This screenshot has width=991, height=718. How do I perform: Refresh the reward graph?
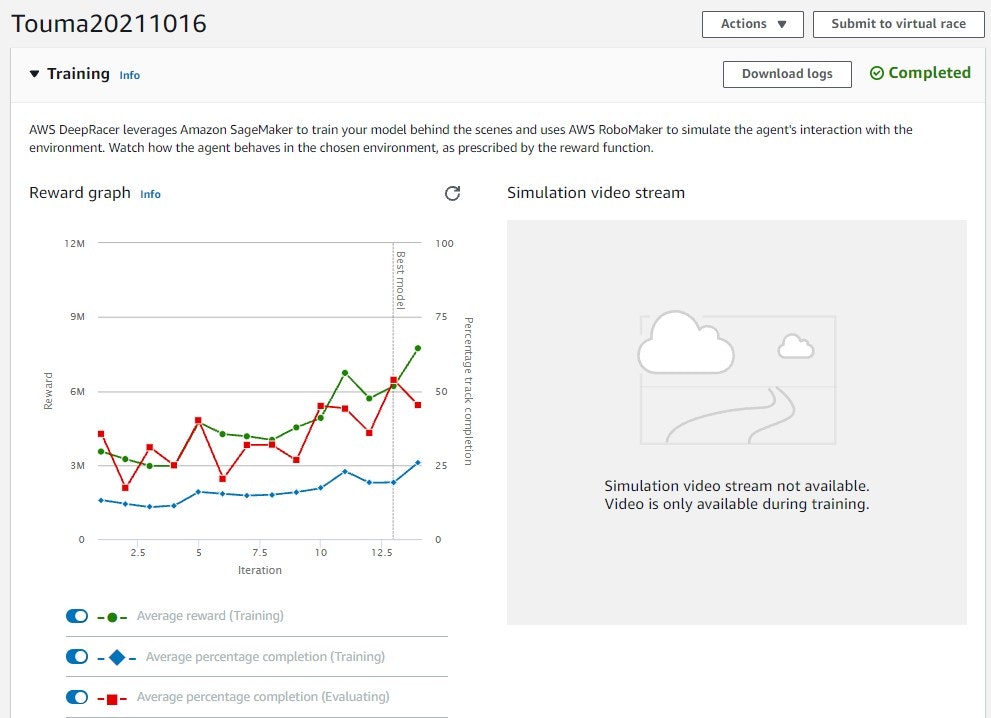tap(452, 193)
